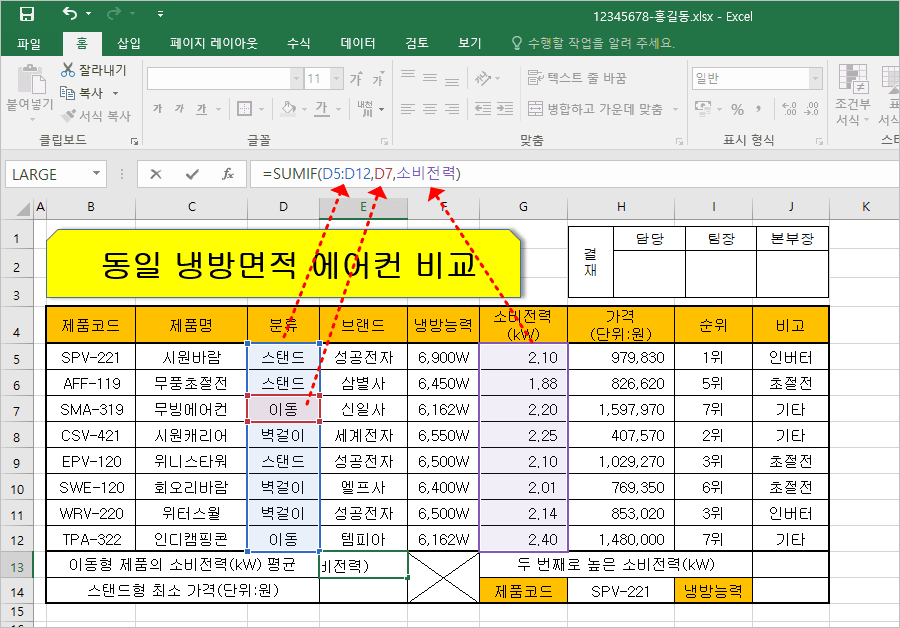The width and height of the screenshot is (900, 628).
Task: Click the select all corner triangle
Action: click(x=22, y=208)
